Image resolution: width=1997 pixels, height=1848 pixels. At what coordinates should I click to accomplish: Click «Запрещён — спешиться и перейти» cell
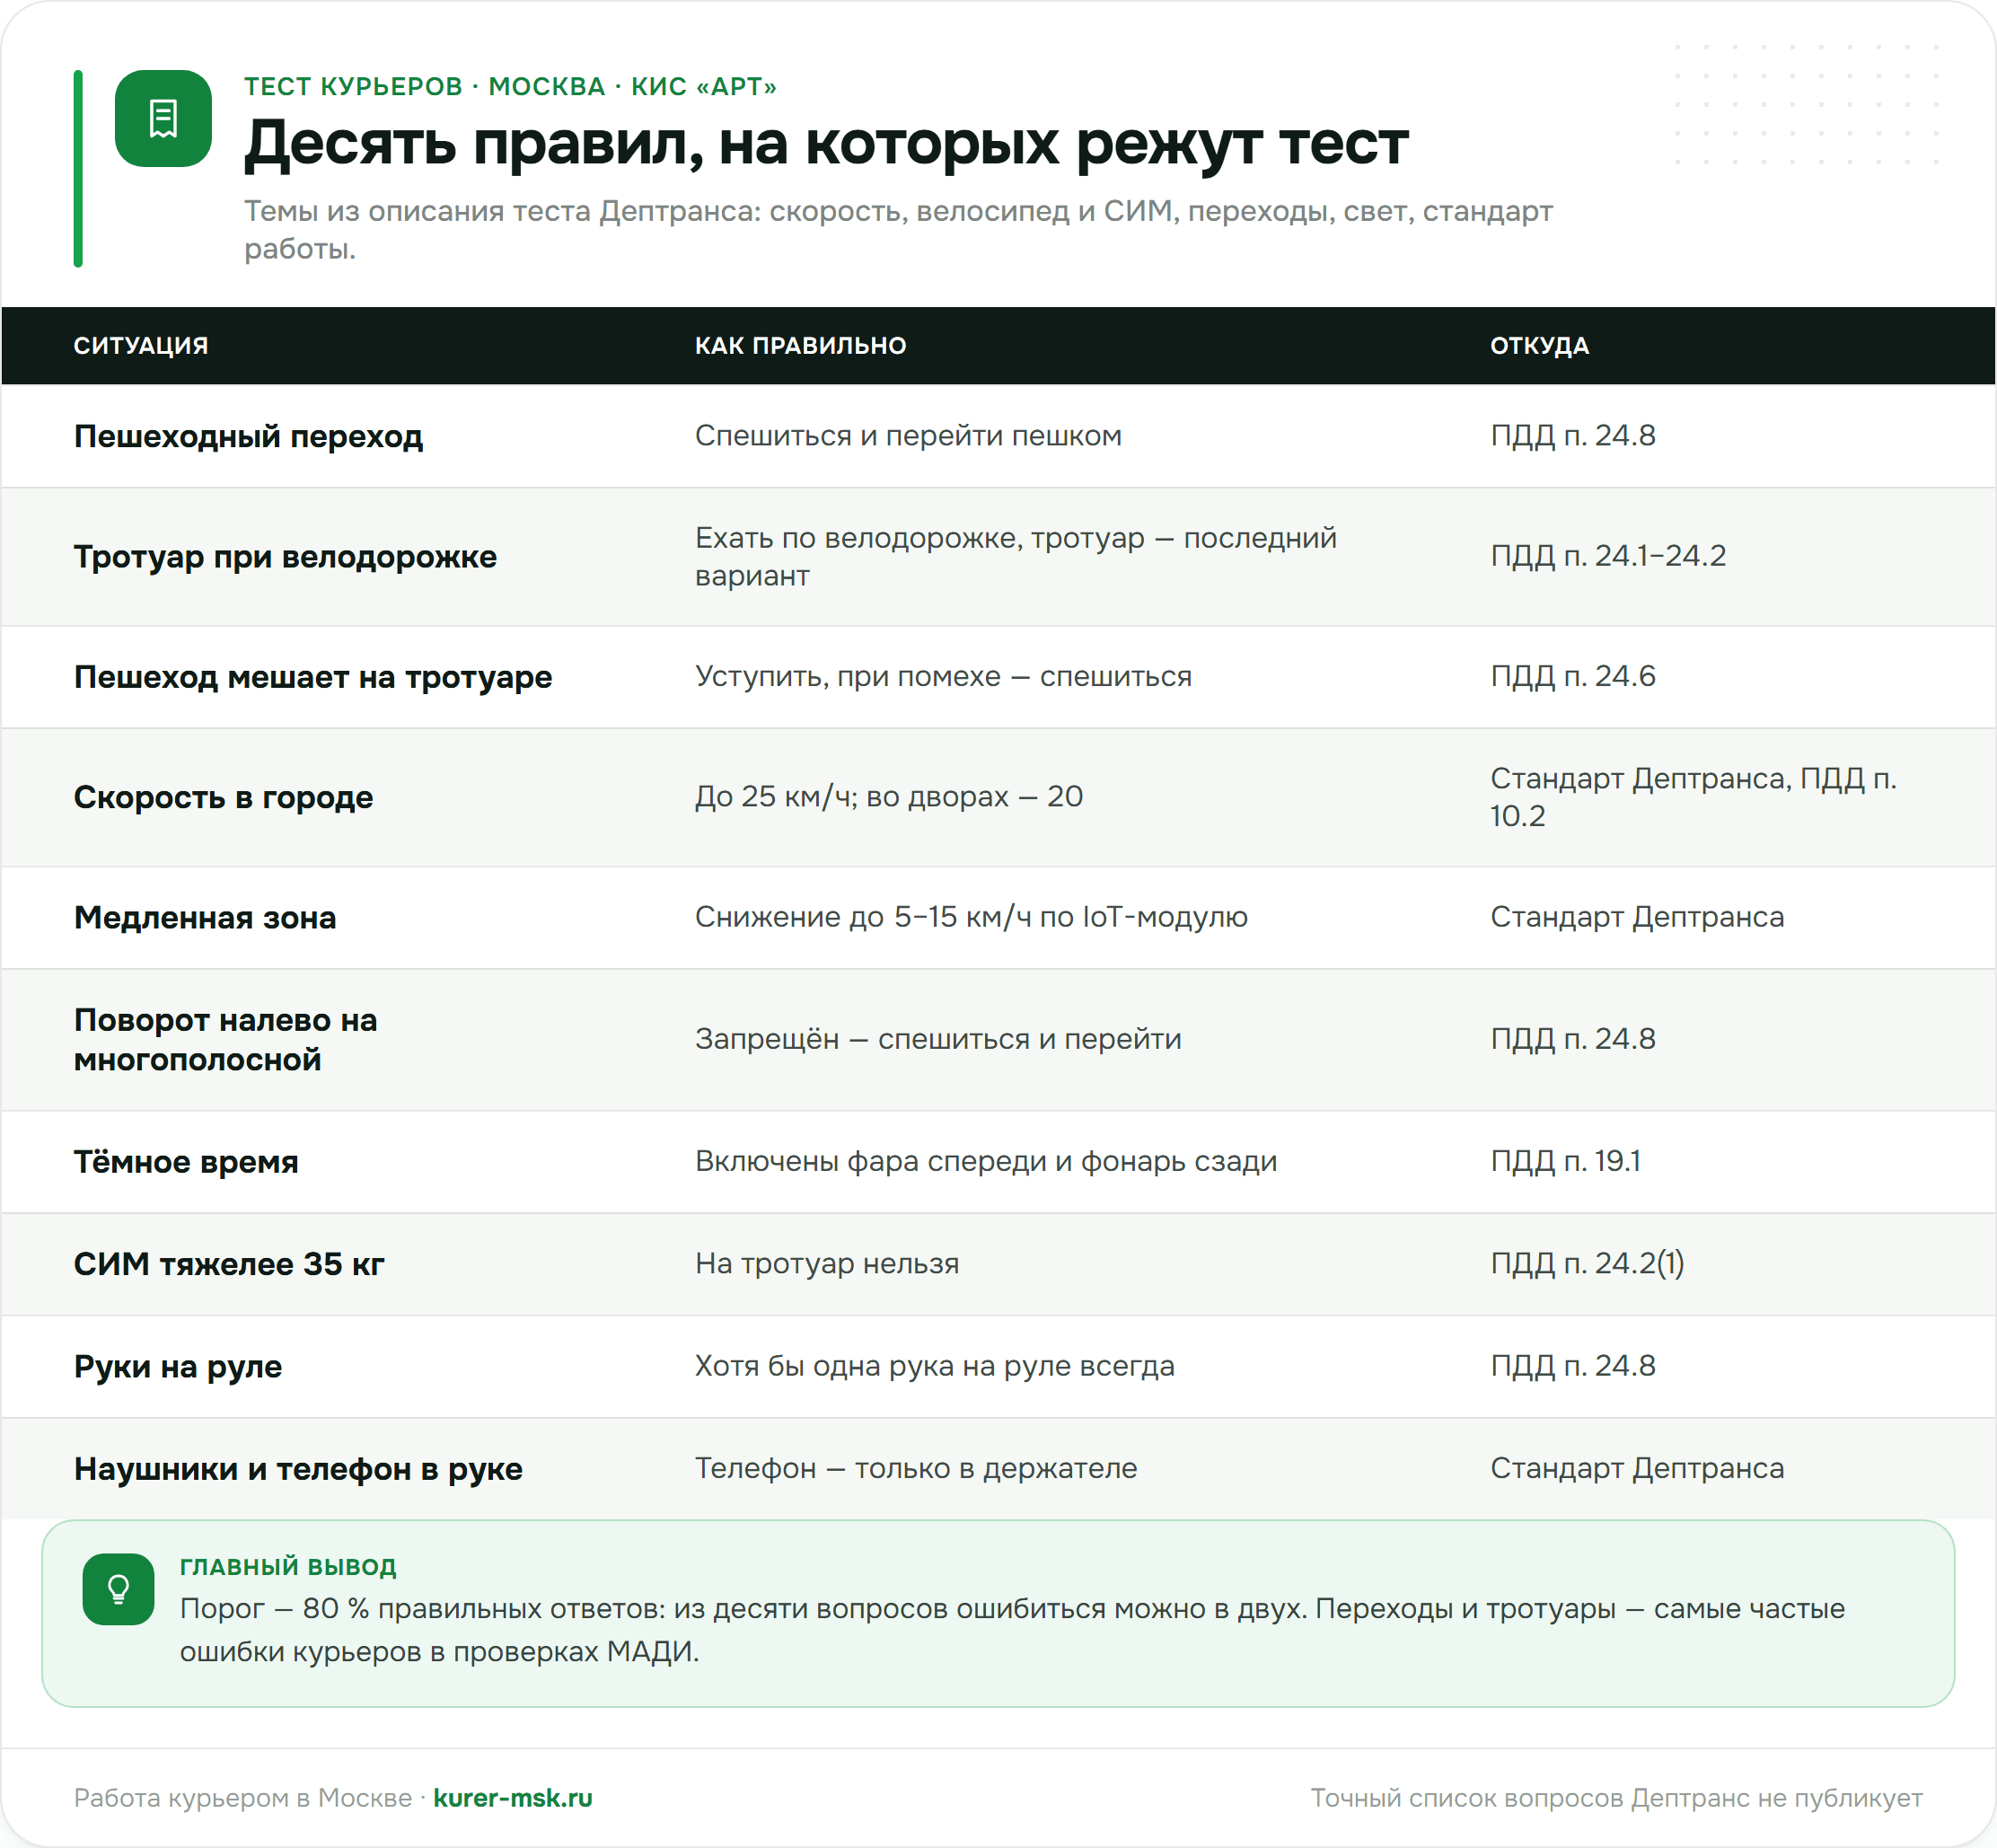pos(938,1040)
